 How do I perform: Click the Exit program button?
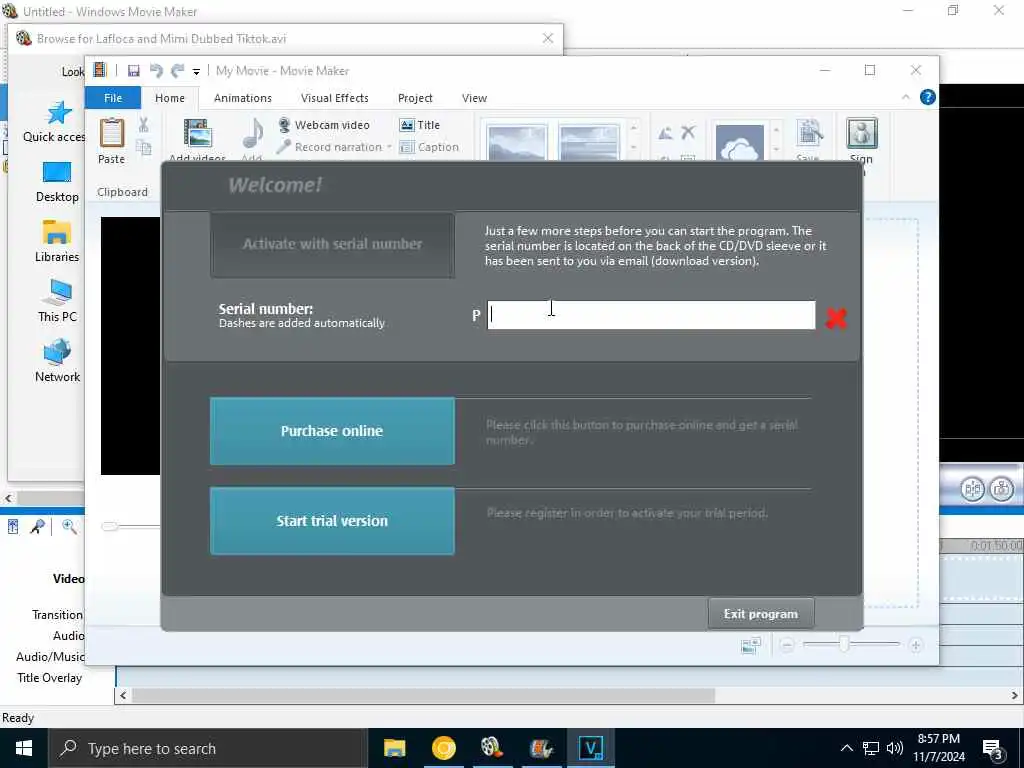point(761,614)
